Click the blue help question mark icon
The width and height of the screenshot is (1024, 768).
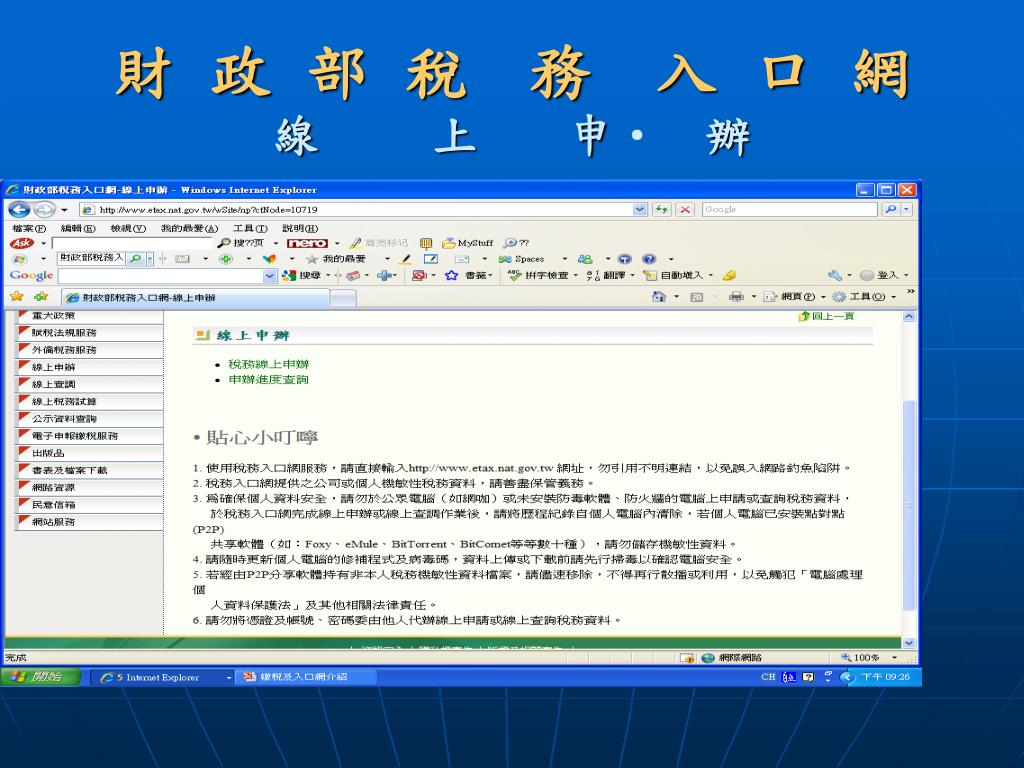[x=648, y=259]
